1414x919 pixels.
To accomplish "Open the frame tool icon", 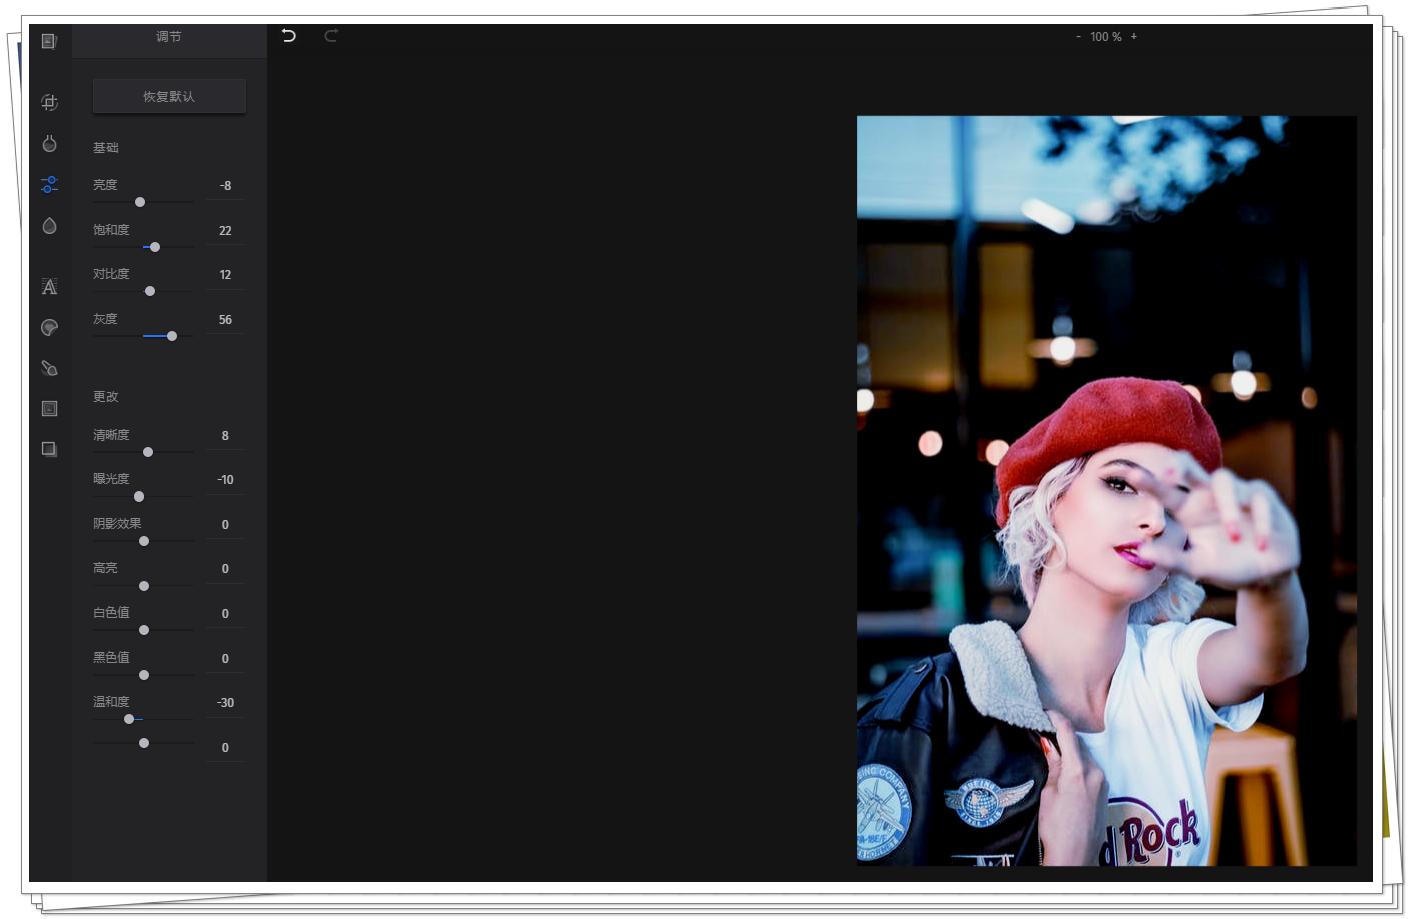I will 49,409.
